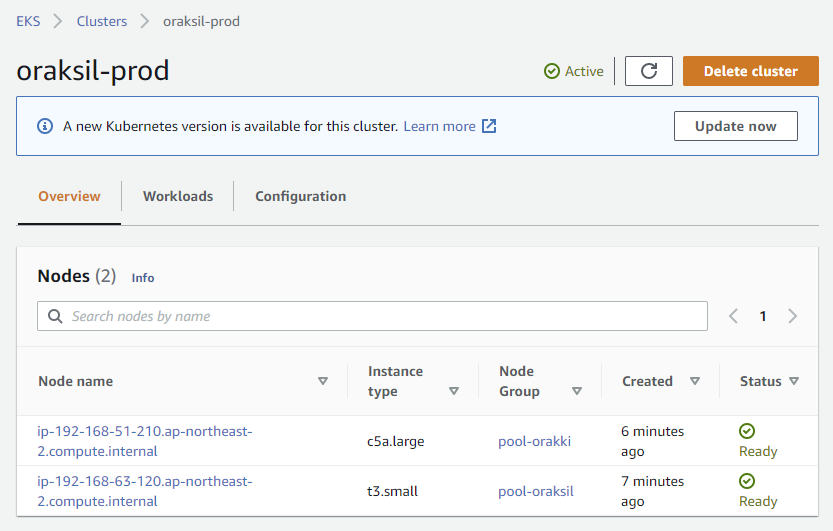Open the Nodes Info link

point(143,278)
